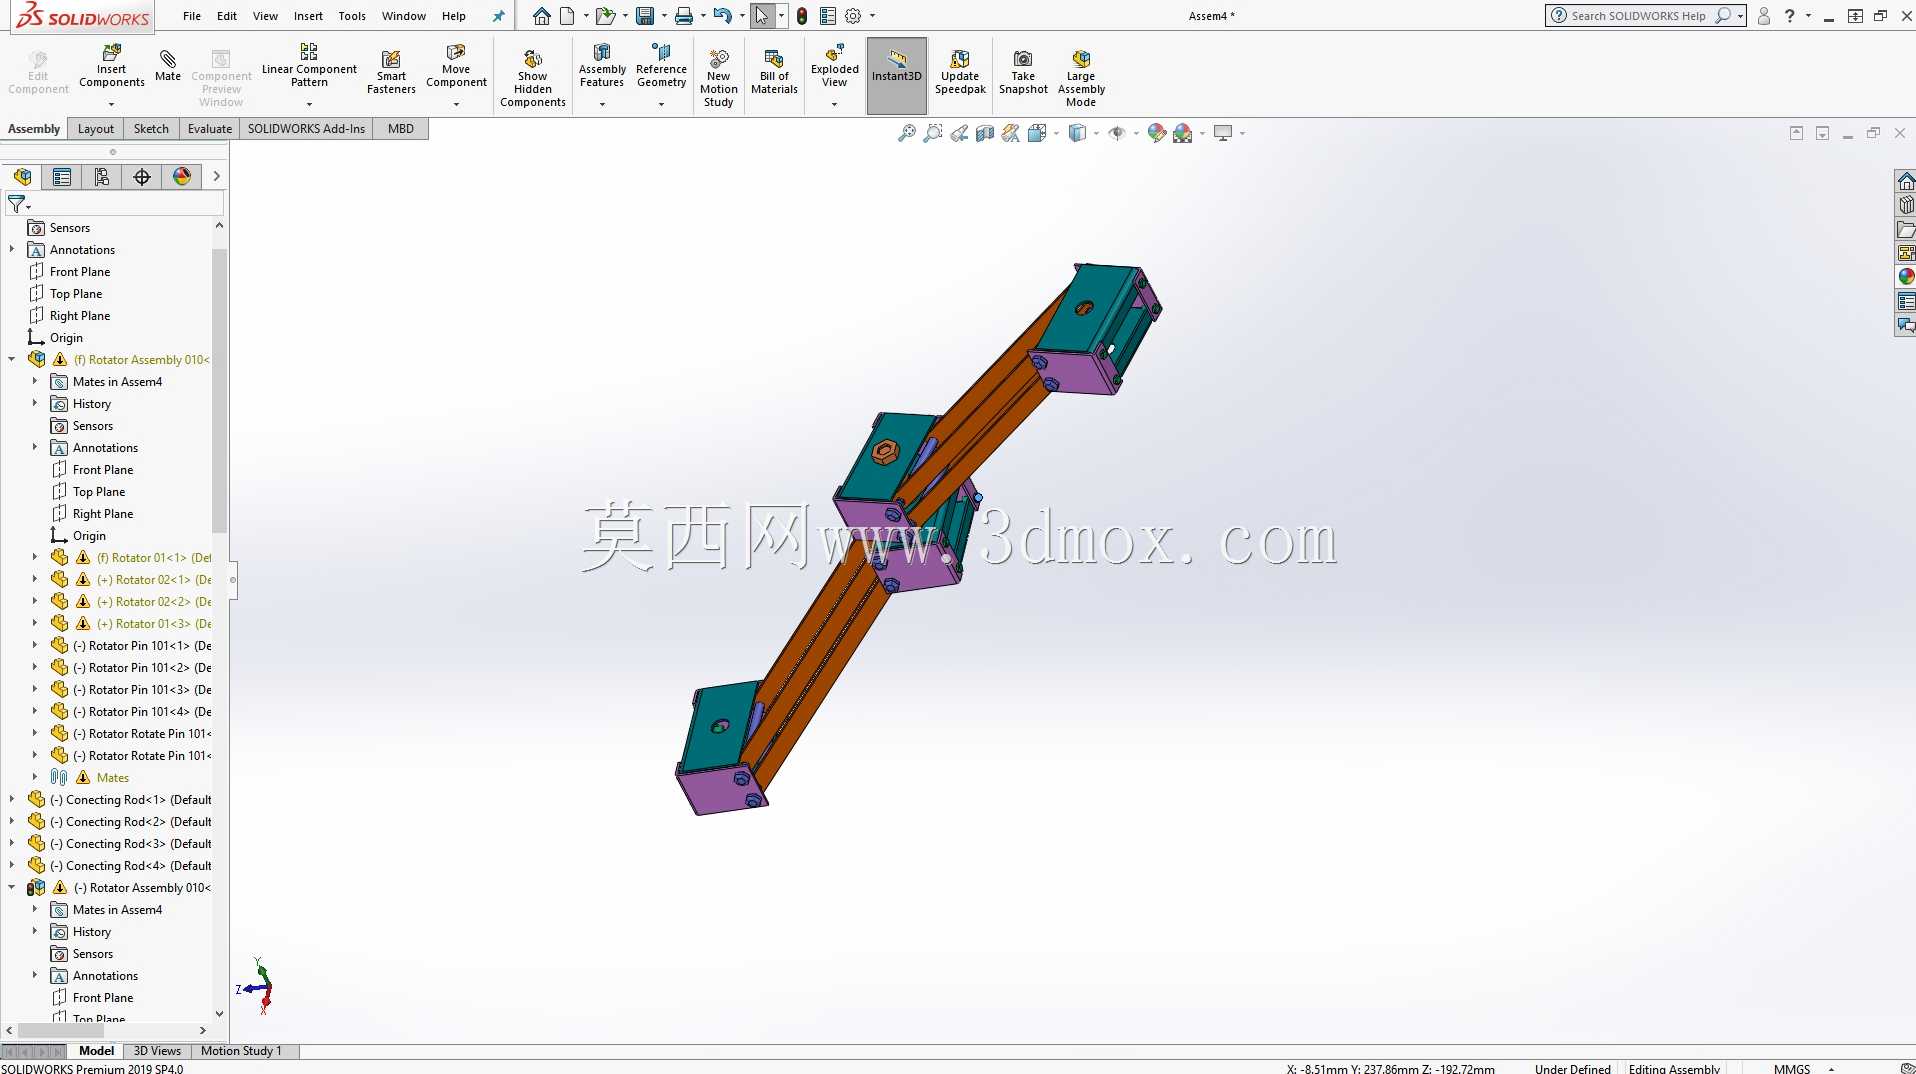Viewport: 1916px width, 1074px height.
Task: Select the Top Plane at top level
Action: tap(76, 294)
